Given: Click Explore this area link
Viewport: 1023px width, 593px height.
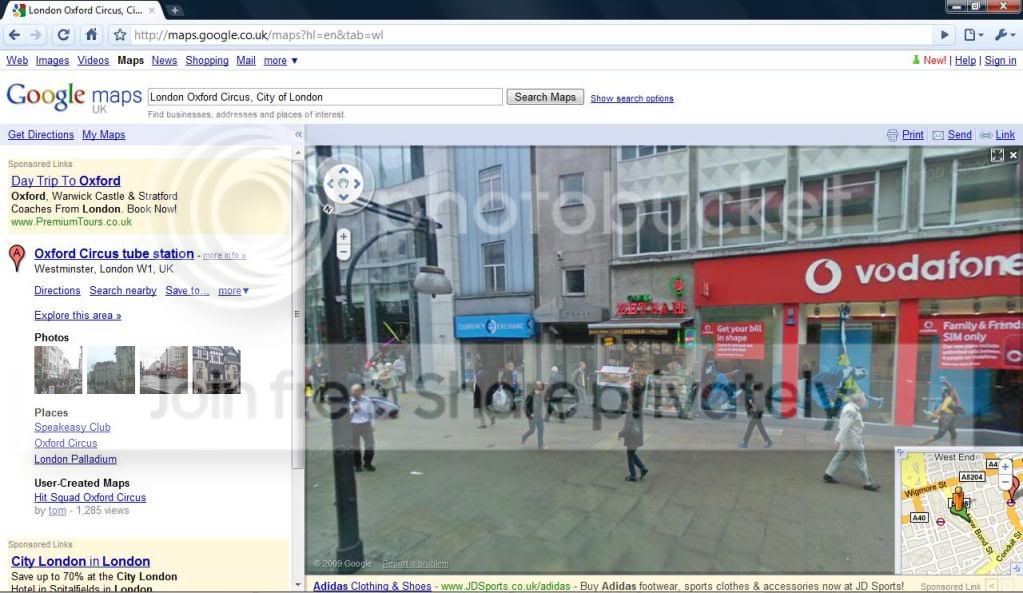Looking at the screenshot, I should [78, 315].
